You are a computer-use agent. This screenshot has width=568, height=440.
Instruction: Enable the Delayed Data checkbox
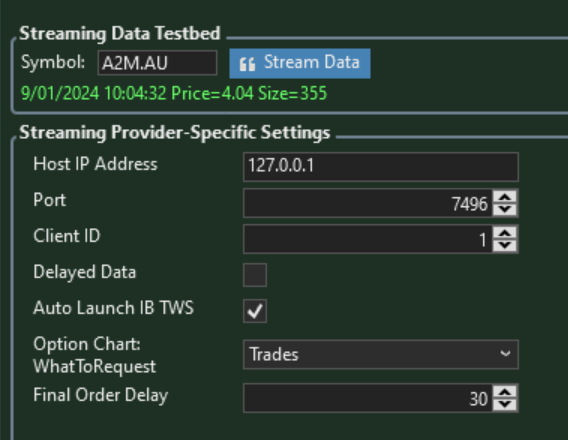pyautogui.click(x=255, y=275)
